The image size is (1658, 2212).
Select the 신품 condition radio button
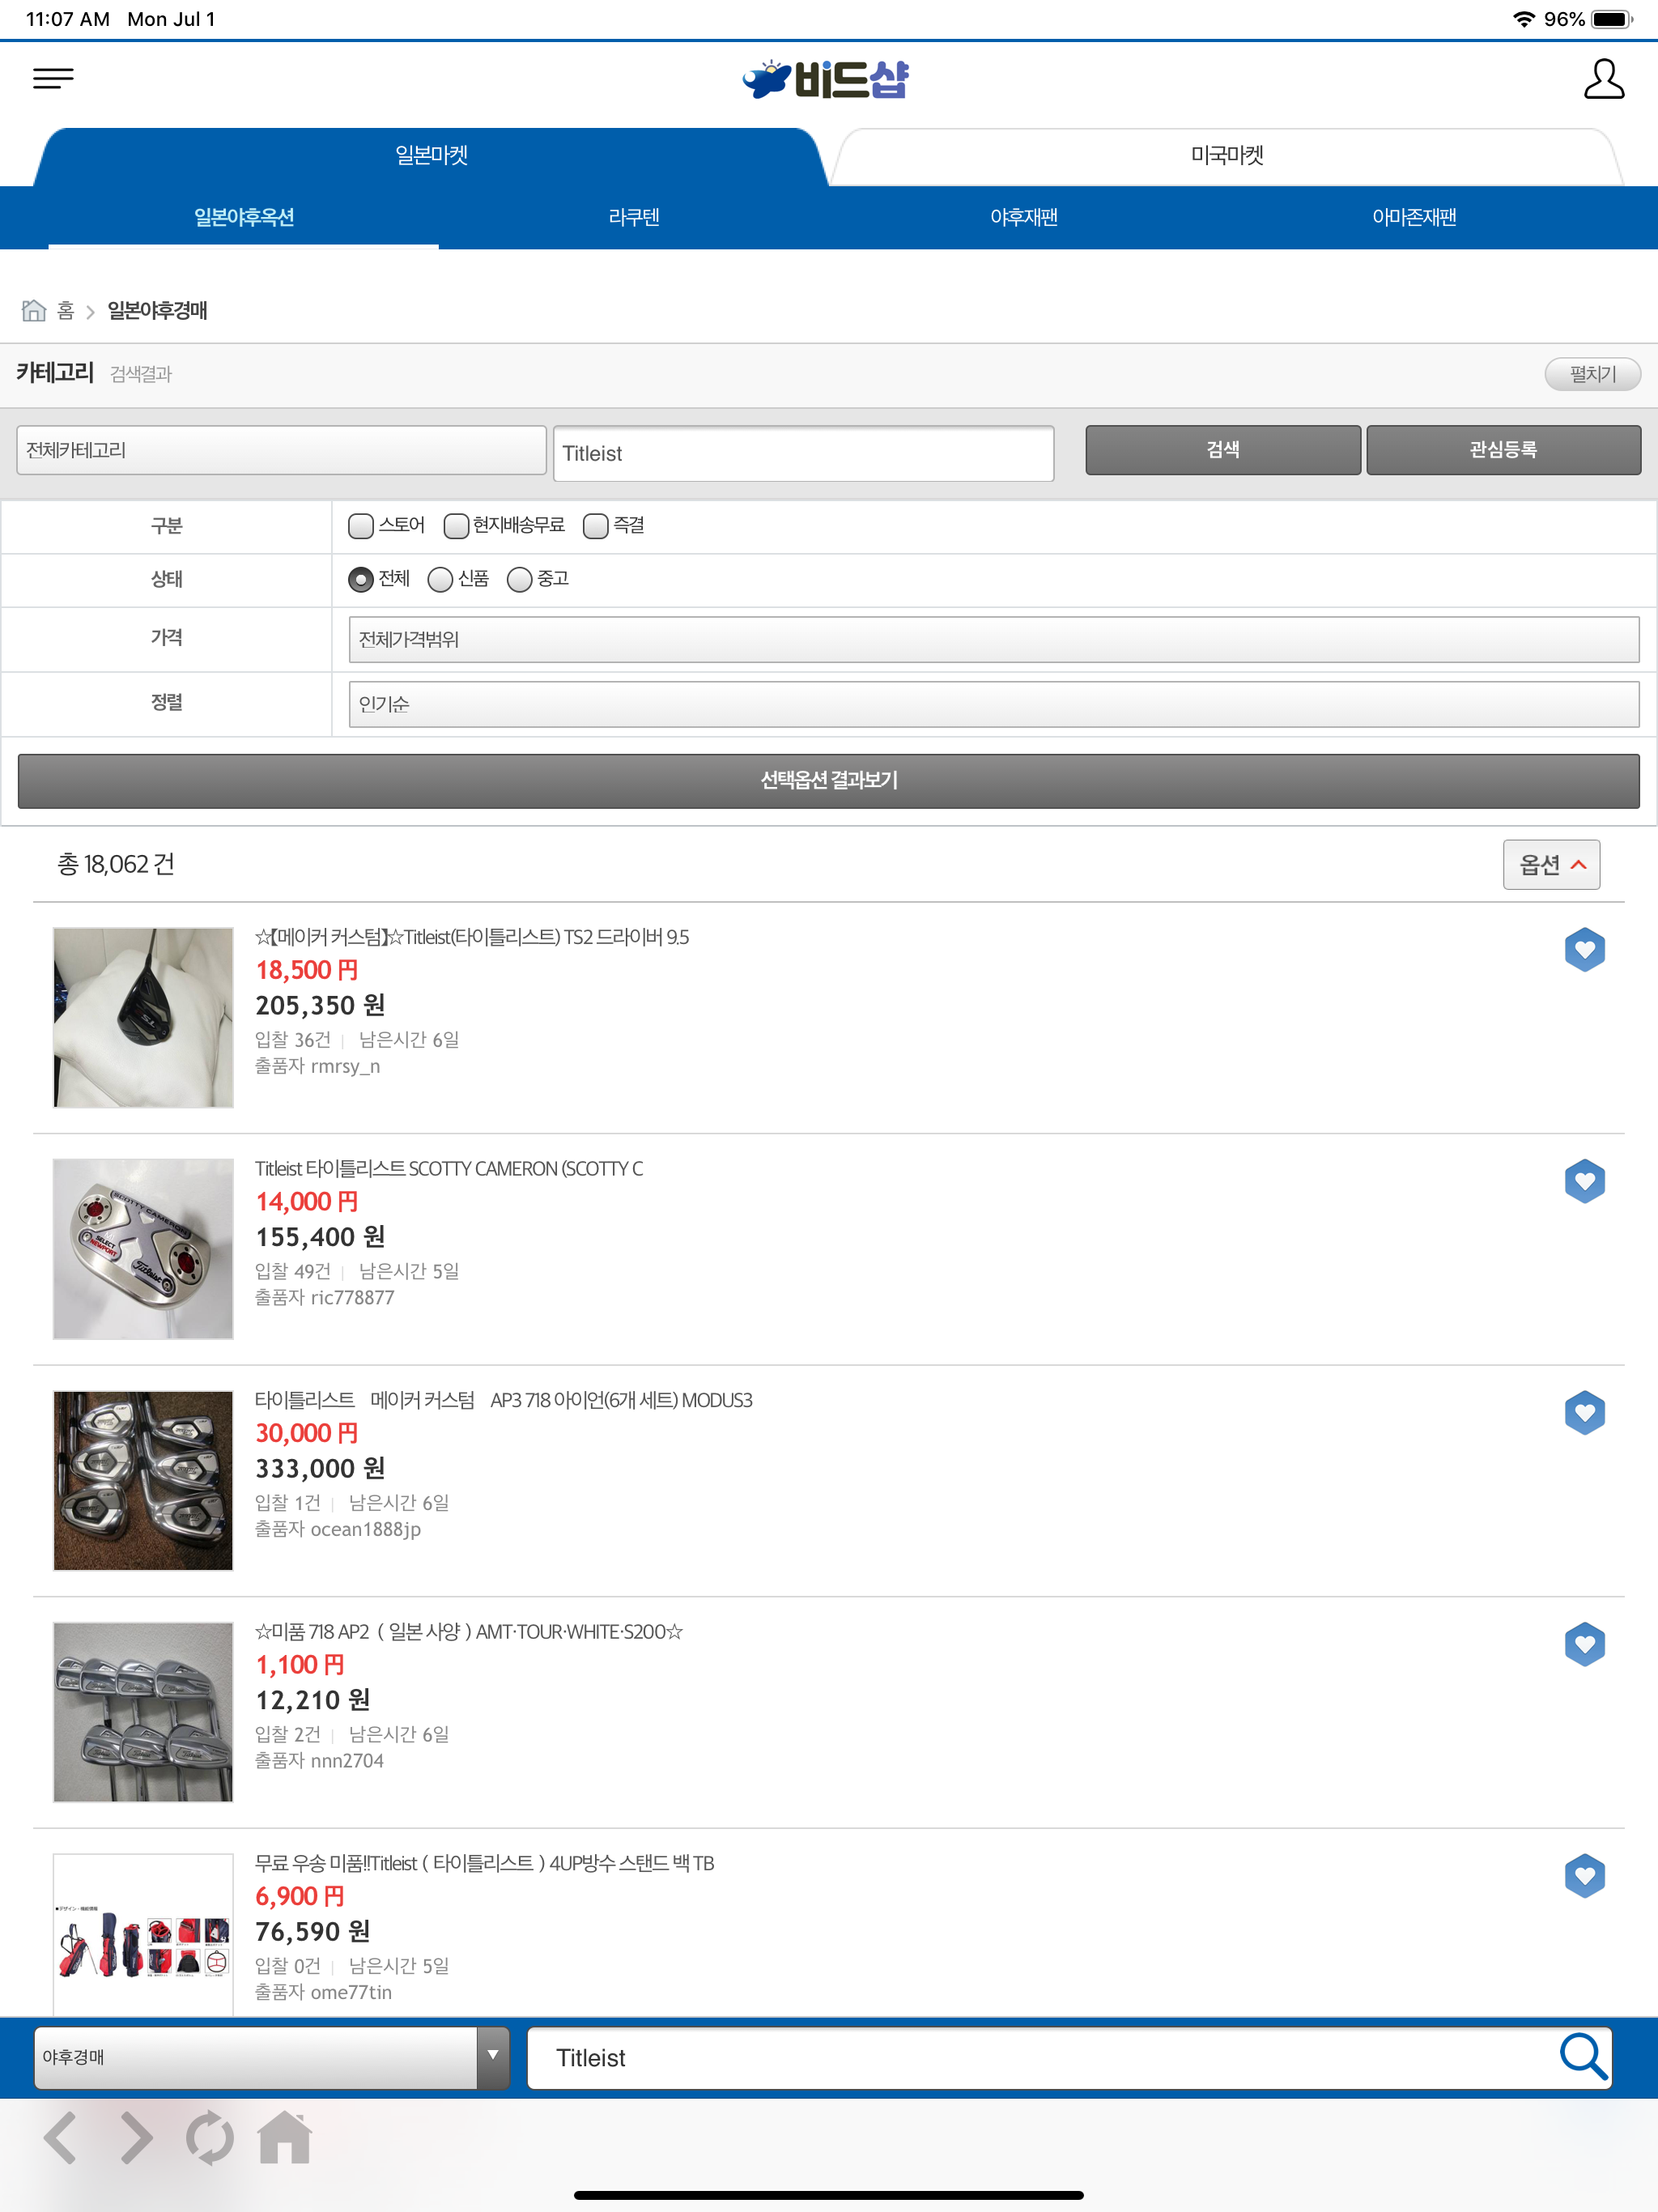click(x=440, y=580)
